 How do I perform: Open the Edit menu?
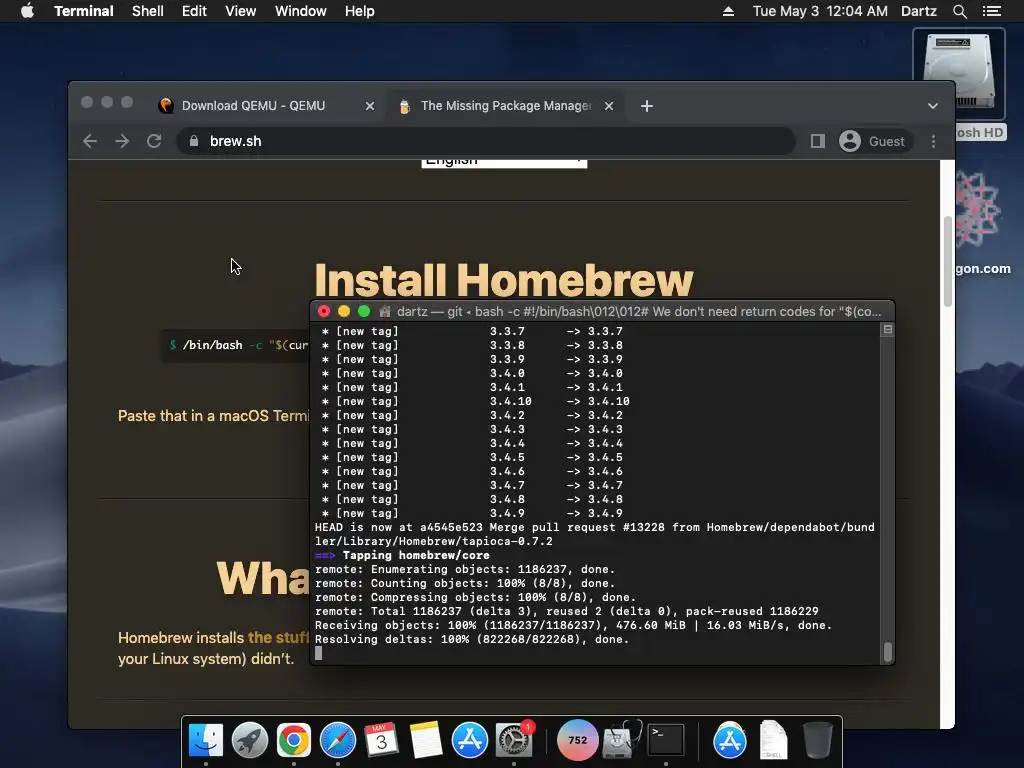194,11
